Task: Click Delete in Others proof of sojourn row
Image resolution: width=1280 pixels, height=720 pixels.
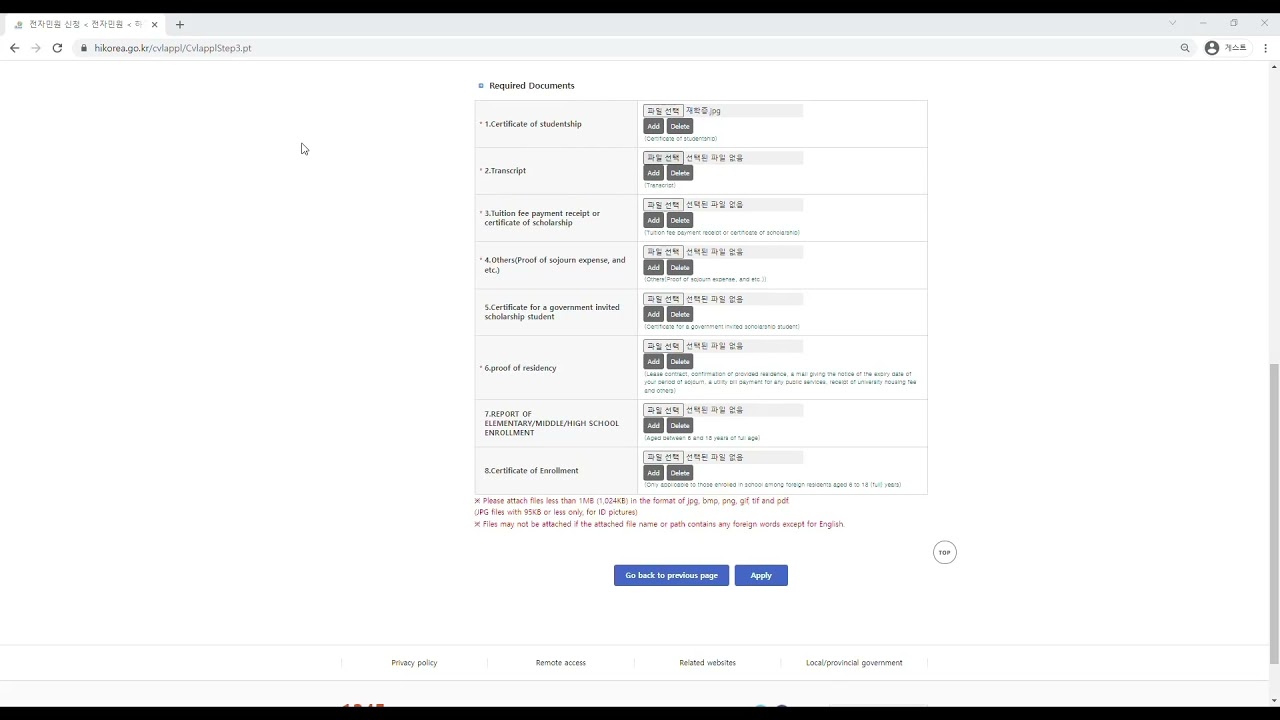Action: [x=680, y=267]
